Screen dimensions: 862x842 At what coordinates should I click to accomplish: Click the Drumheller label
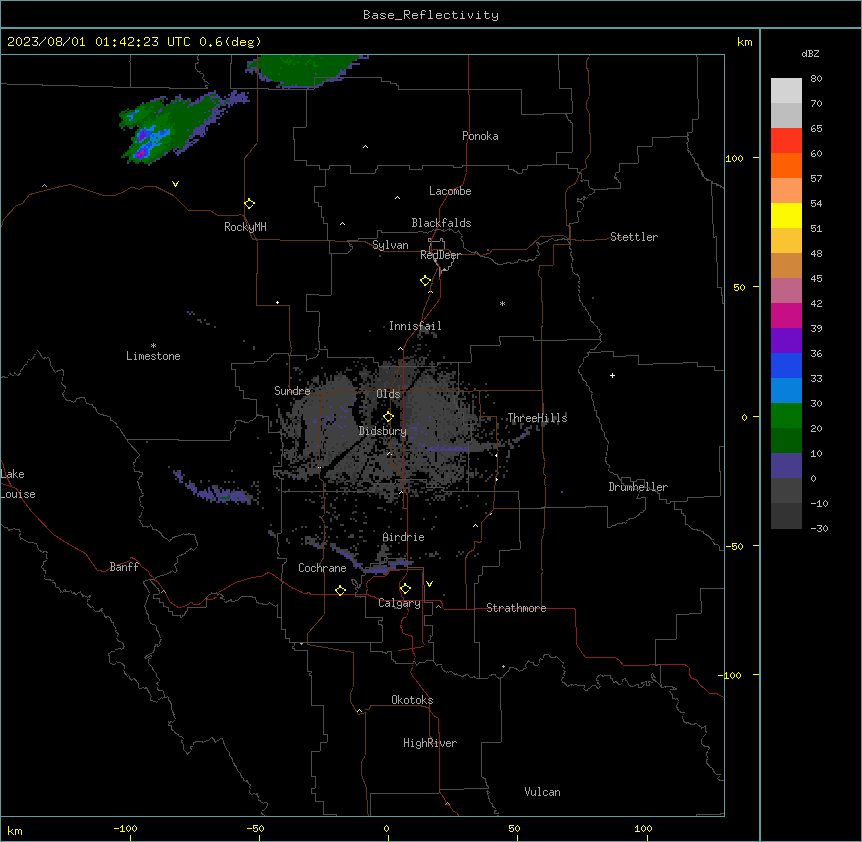[638, 487]
